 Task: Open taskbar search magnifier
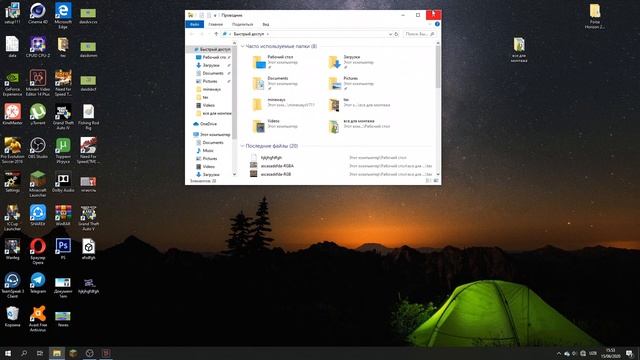[x=24, y=353]
